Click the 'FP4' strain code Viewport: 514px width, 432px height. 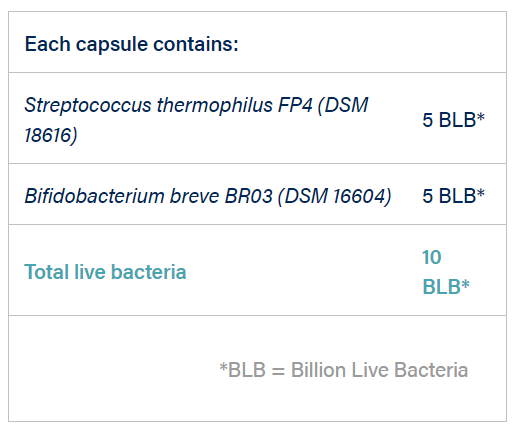point(295,105)
